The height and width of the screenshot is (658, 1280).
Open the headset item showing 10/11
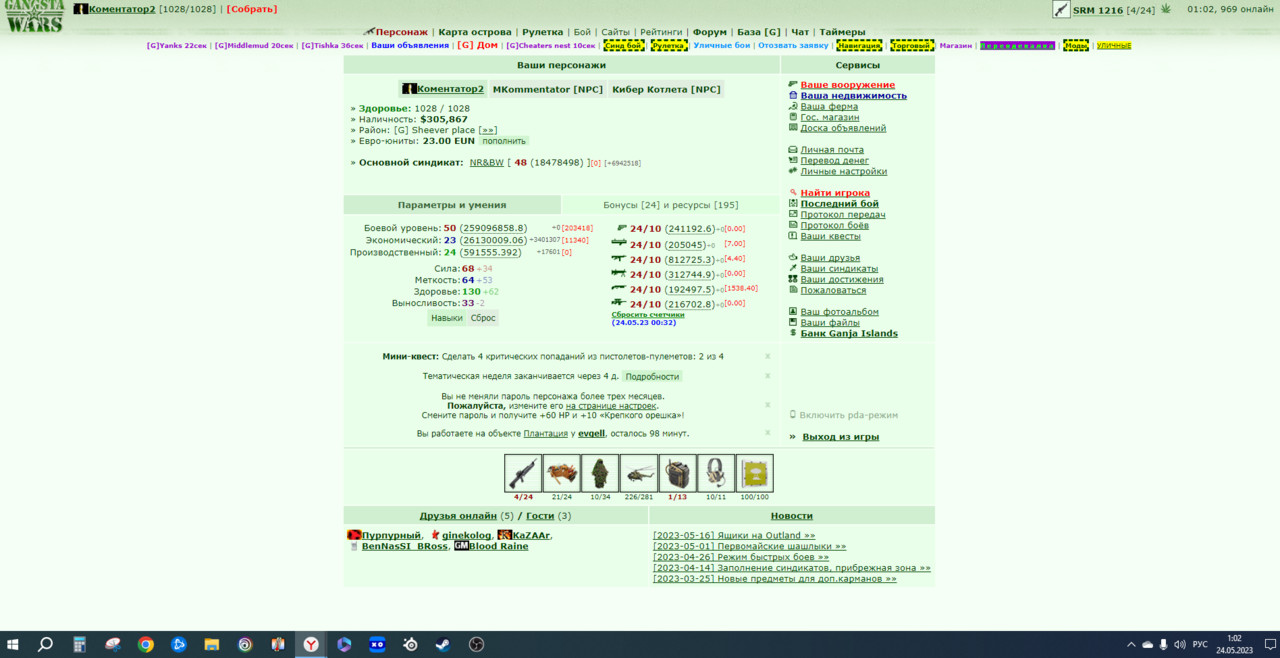pyautogui.click(x=716, y=473)
